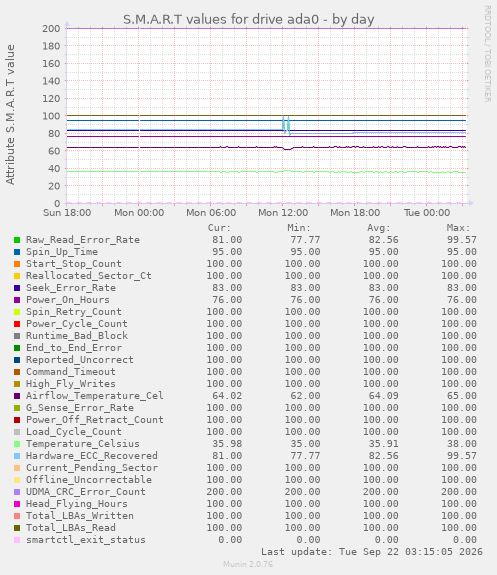Click the Avg: column header
Viewport: 497px width, 575px height.
point(379,228)
